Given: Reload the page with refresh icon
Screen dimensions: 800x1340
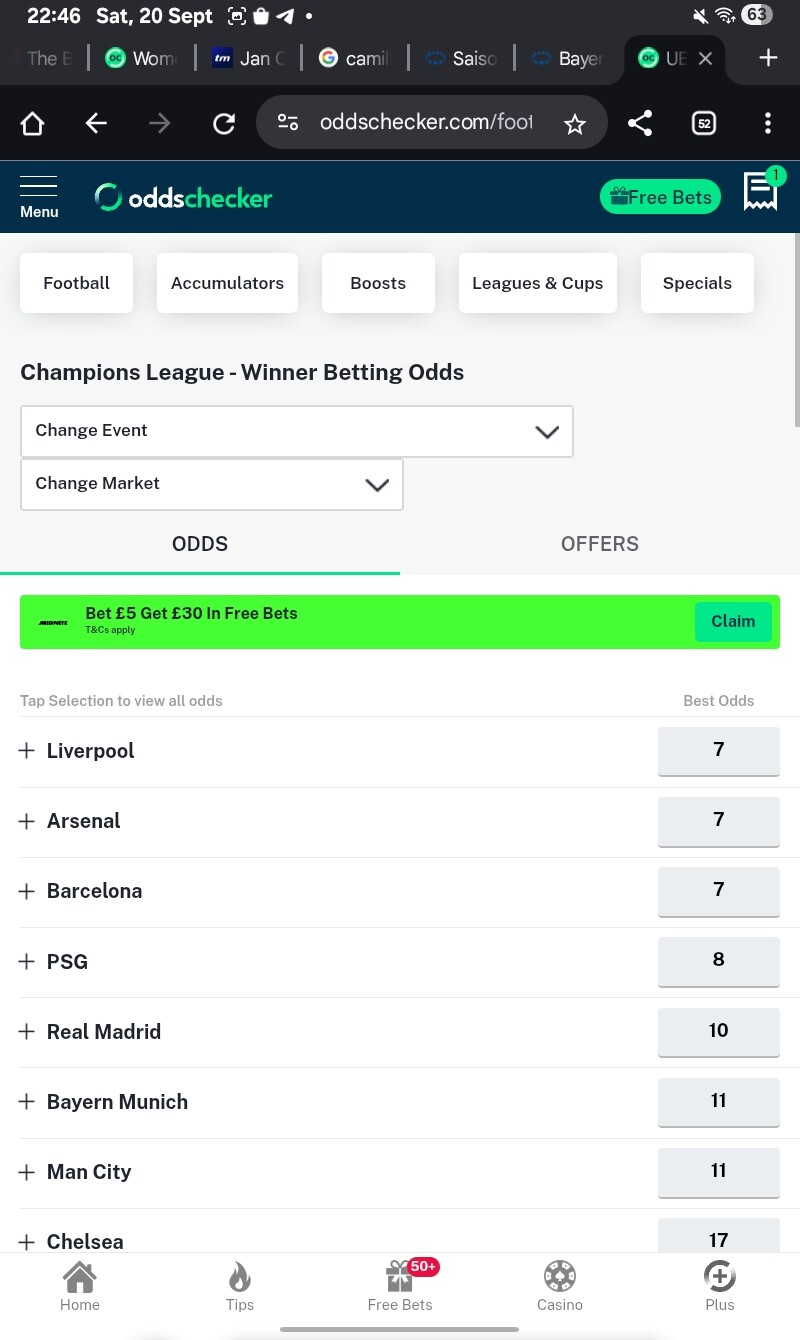Looking at the screenshot, I should (x=224, y=123).
